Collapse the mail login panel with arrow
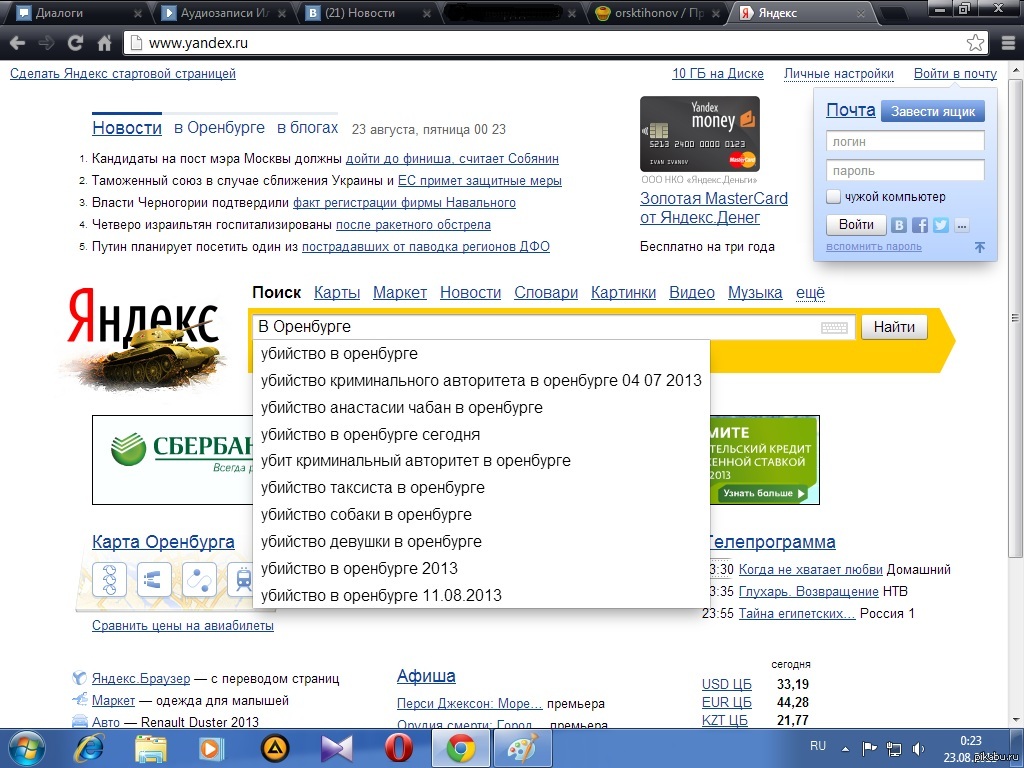The height and width of the screenshot is (768, 1024). (980, 247)
